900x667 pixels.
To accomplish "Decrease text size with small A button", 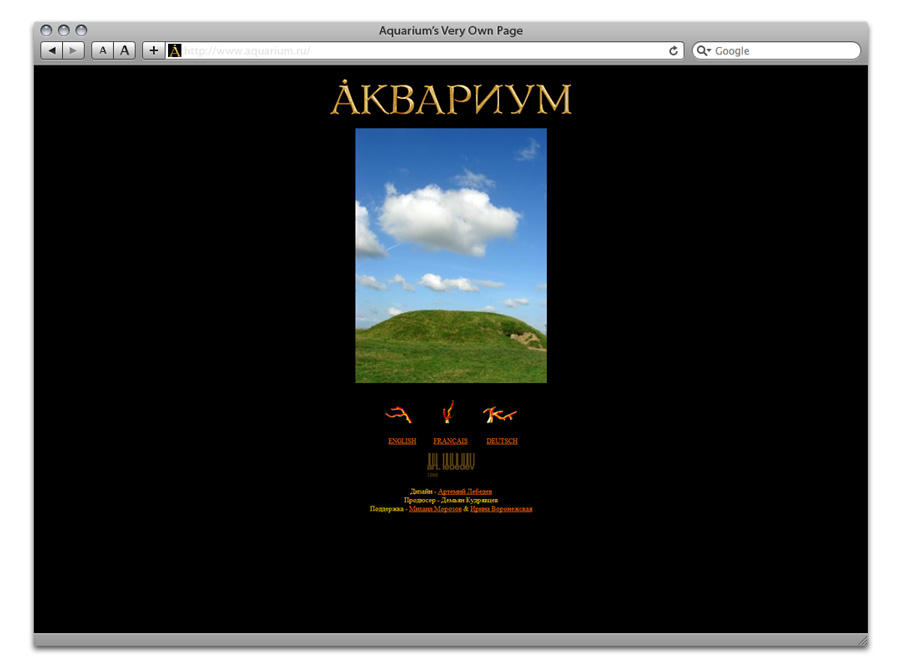I will 103,50.
